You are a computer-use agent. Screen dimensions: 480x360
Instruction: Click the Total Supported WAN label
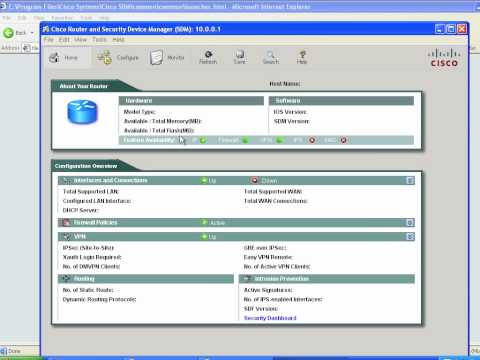click(273, 191)
